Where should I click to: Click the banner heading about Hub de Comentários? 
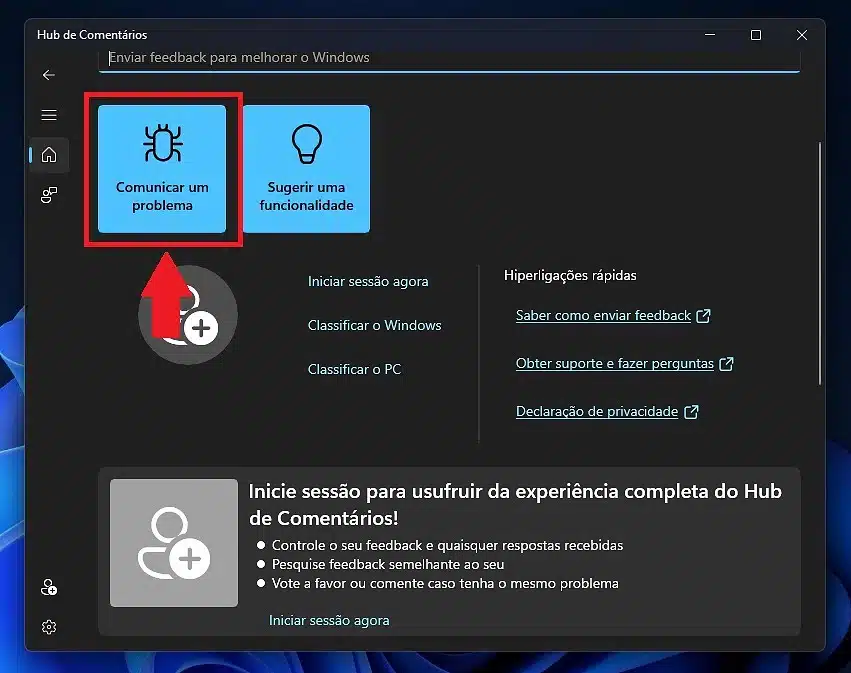515,504
